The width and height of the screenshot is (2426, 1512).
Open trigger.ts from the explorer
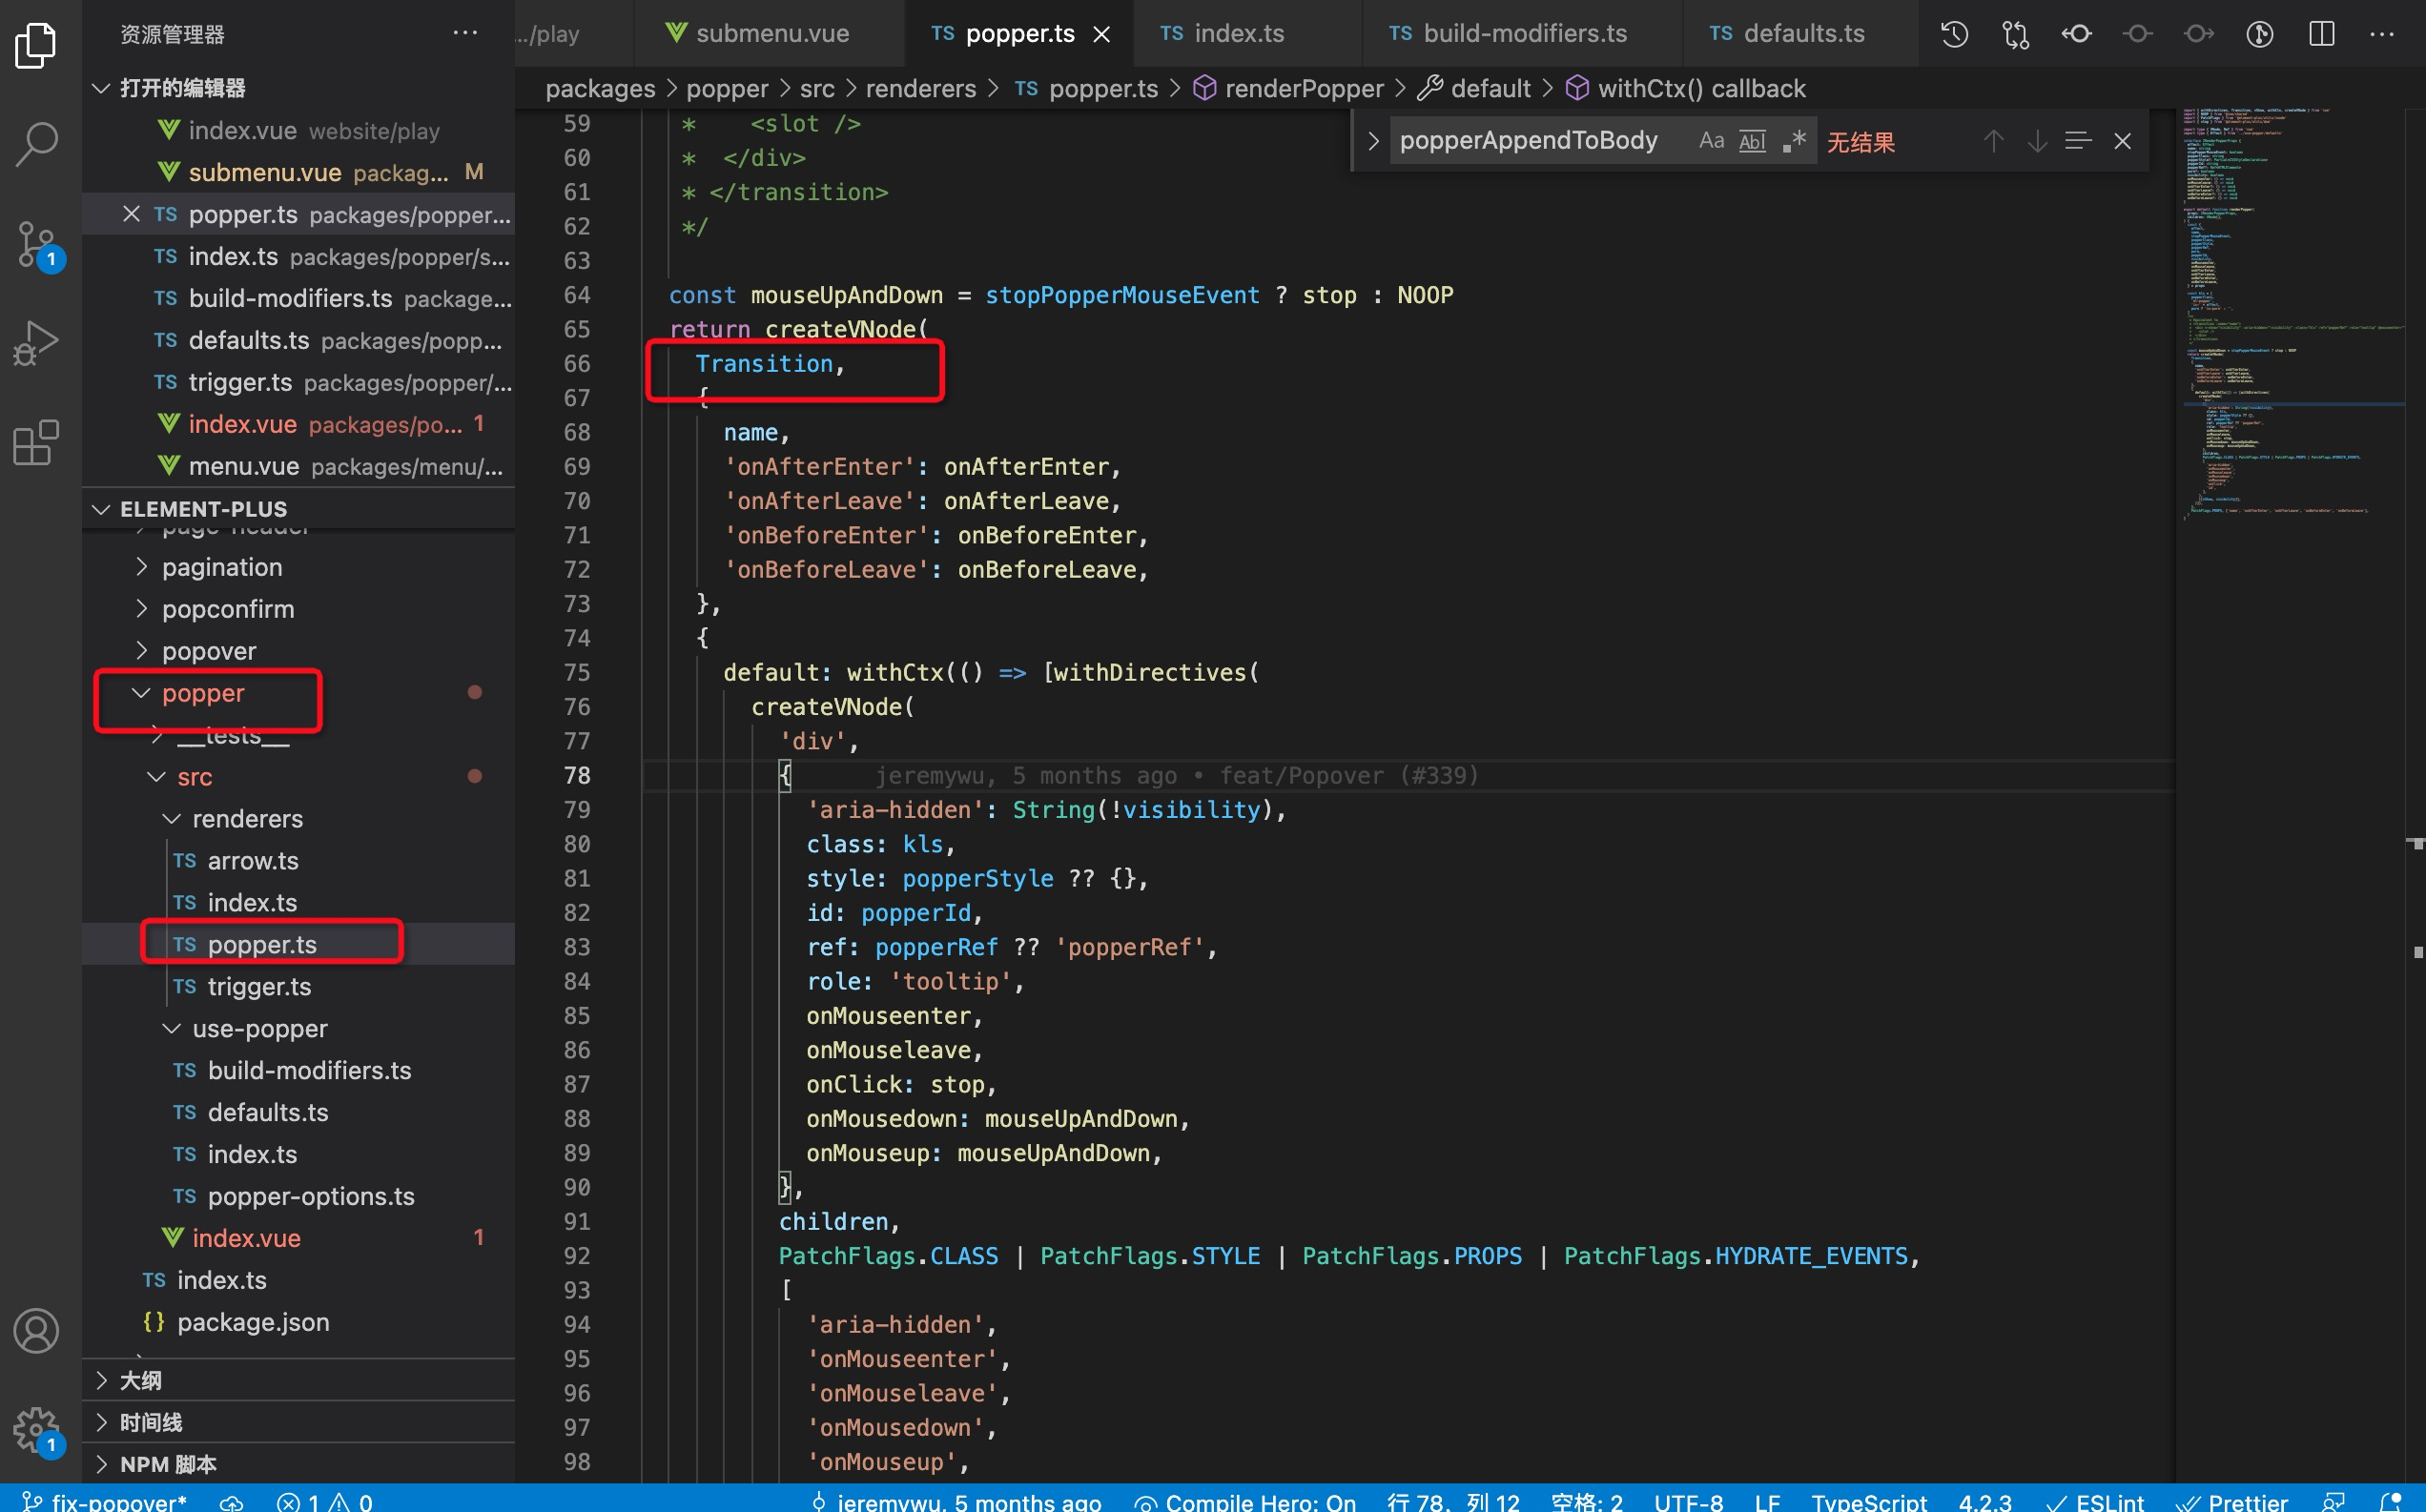[x=259, y=987]
